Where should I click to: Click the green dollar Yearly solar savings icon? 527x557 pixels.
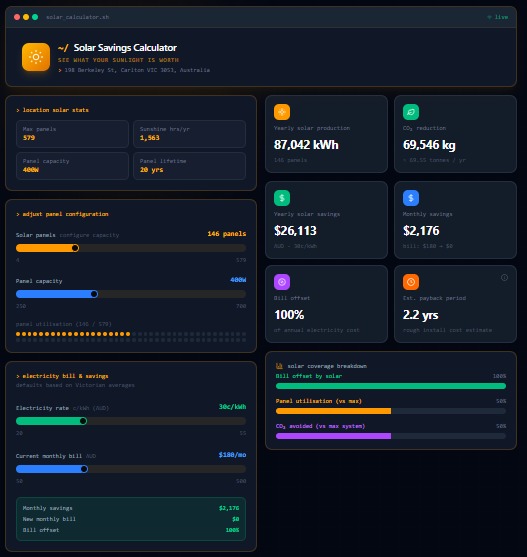282,198
